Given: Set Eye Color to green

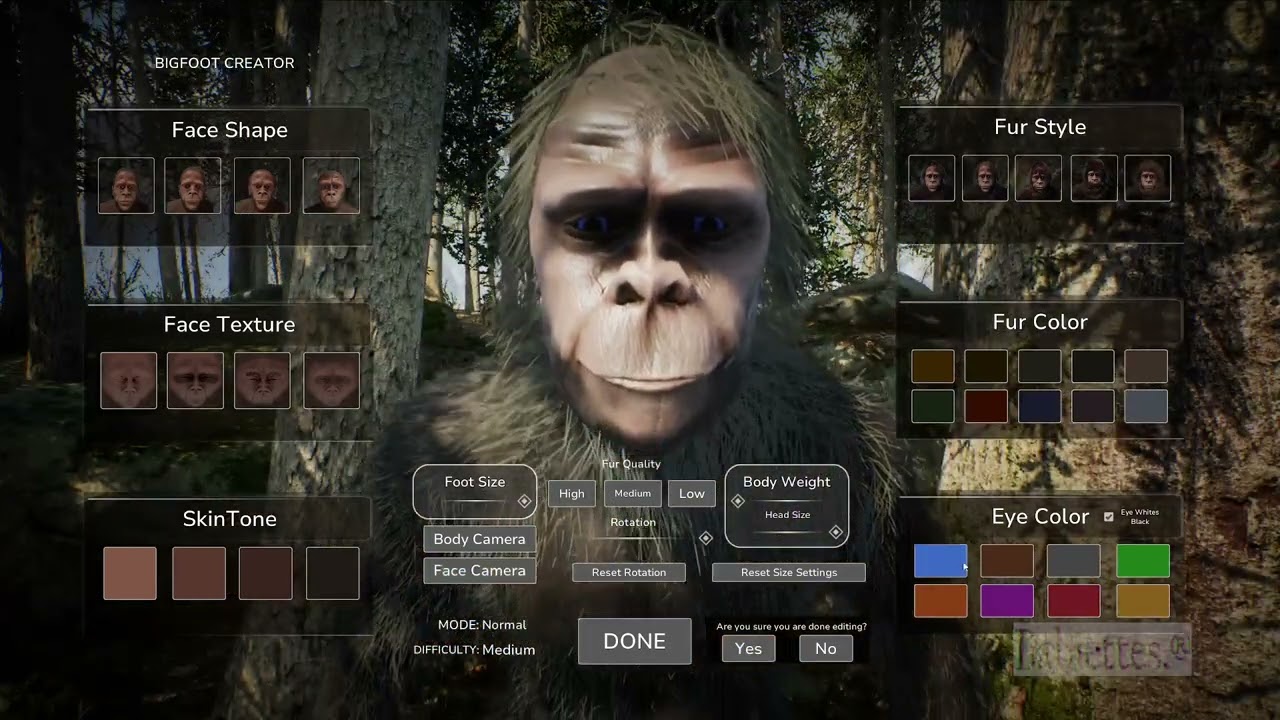Looking at the screenshot, I should 1143,561.
